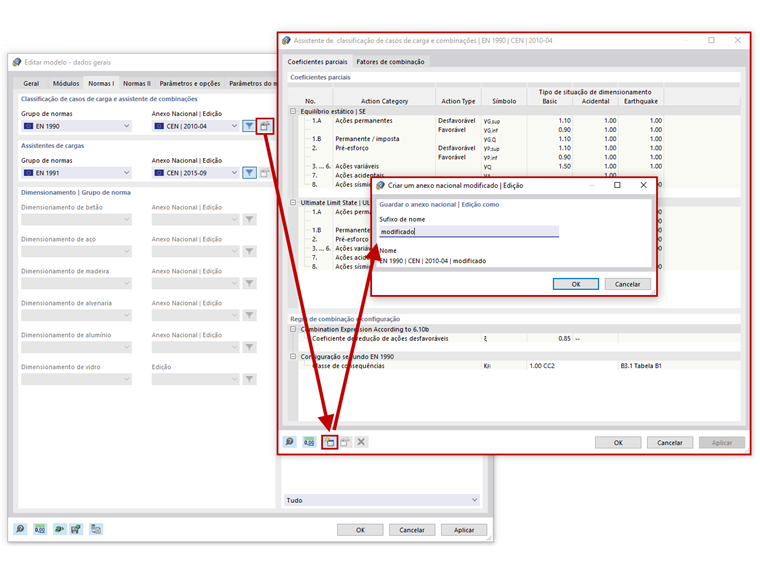This screenshot has width=760, height=570.
Task: Click the help search icon in Editar modelo window
Action: point(20,529)
